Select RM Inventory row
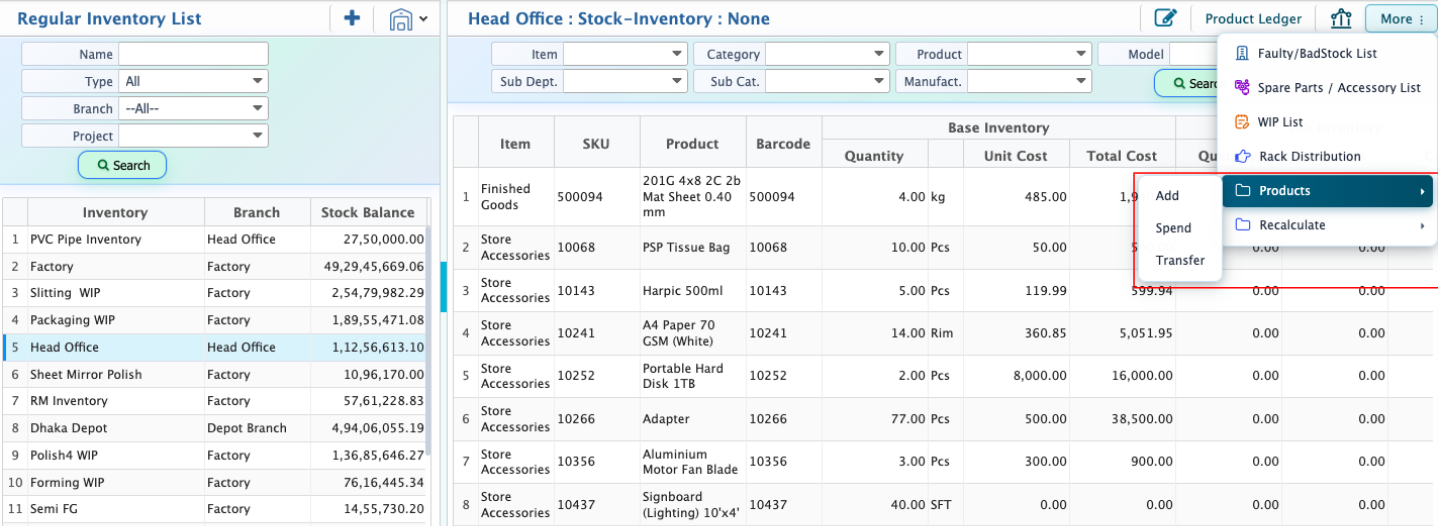This screenshot has height=526, width=1438. point(214,401)
